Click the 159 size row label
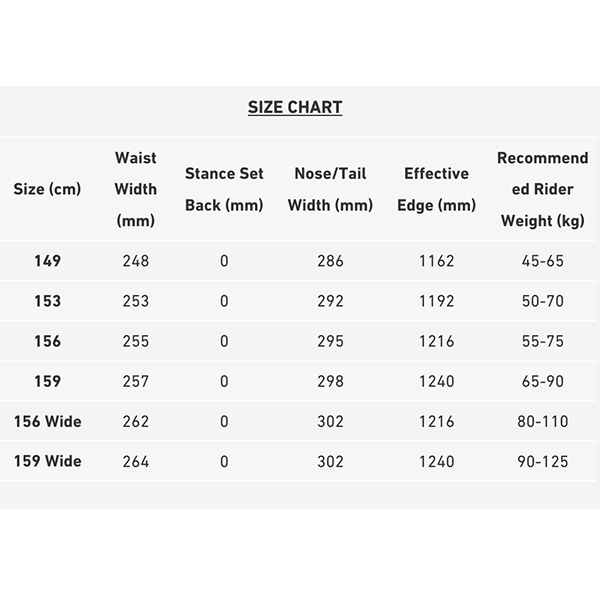This screenshot has width=600, height=600. (x=47, y=382)
